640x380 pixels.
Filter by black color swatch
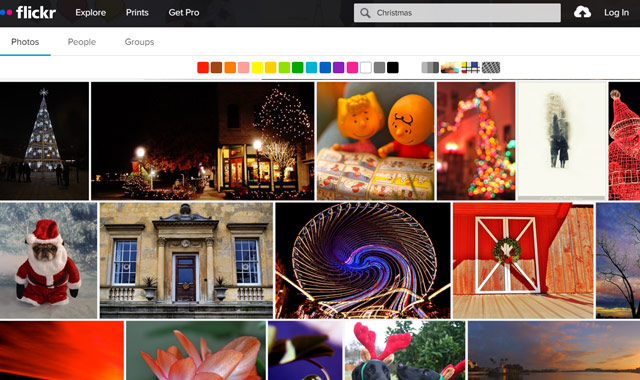pos(393,67)
